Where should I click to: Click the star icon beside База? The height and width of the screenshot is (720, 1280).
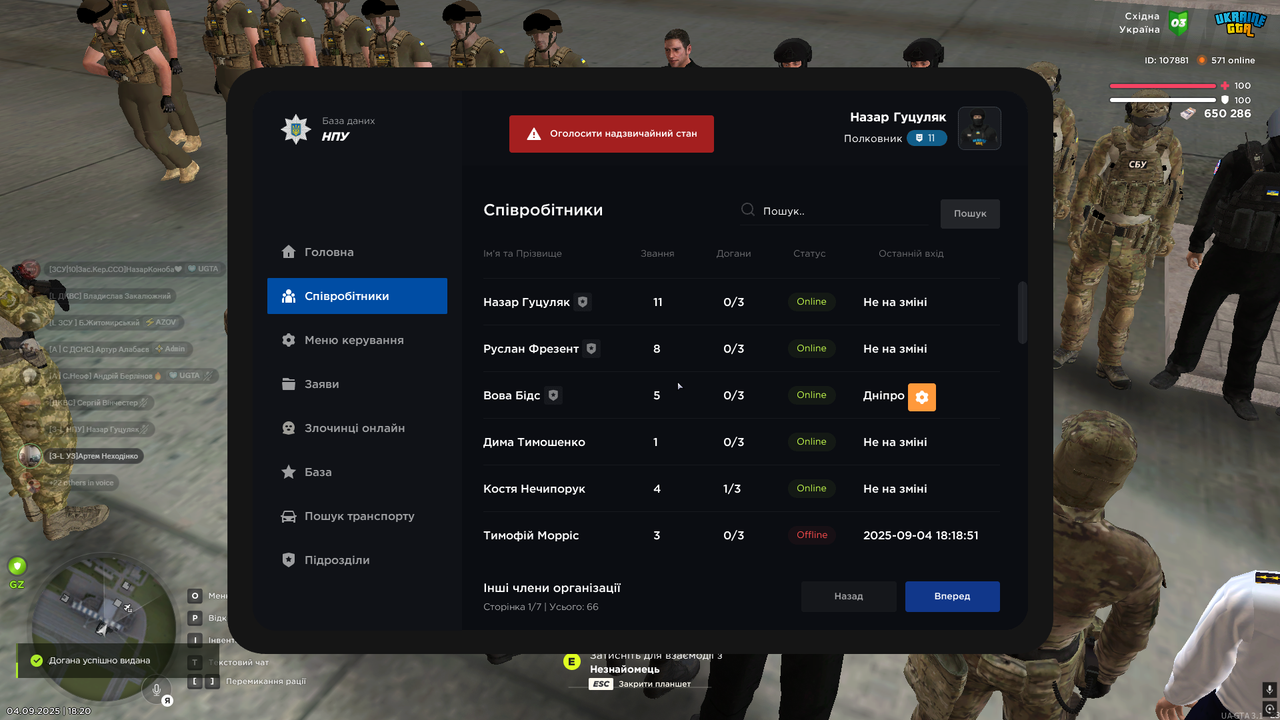(288, 472)
